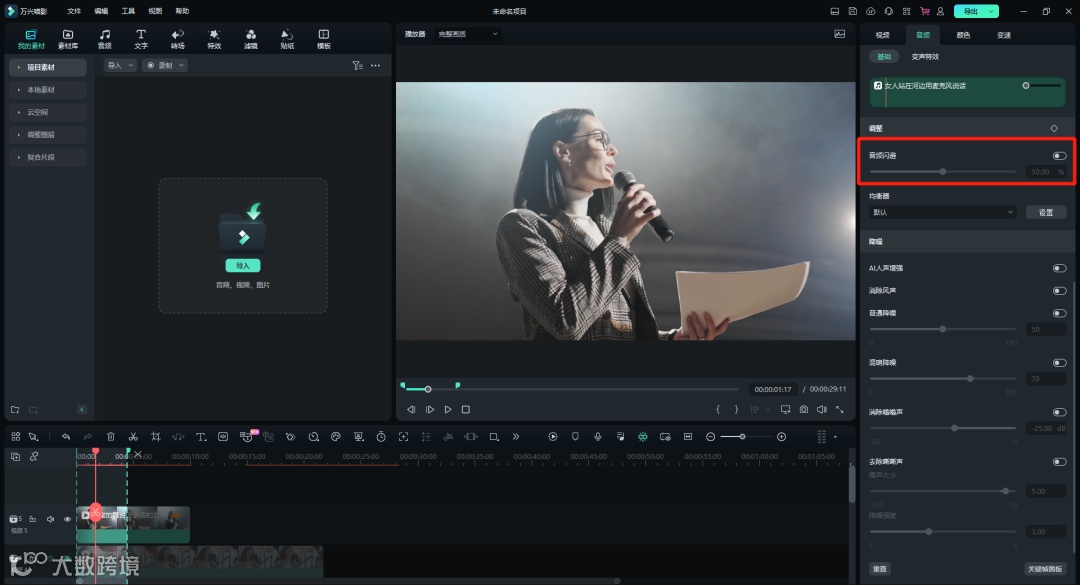Image resolution: width=1080 pixels, height=585 pixels.
Task: Toggle the 去除嘶嘶声 hiss removal switch
Action: coord(1059,462)
